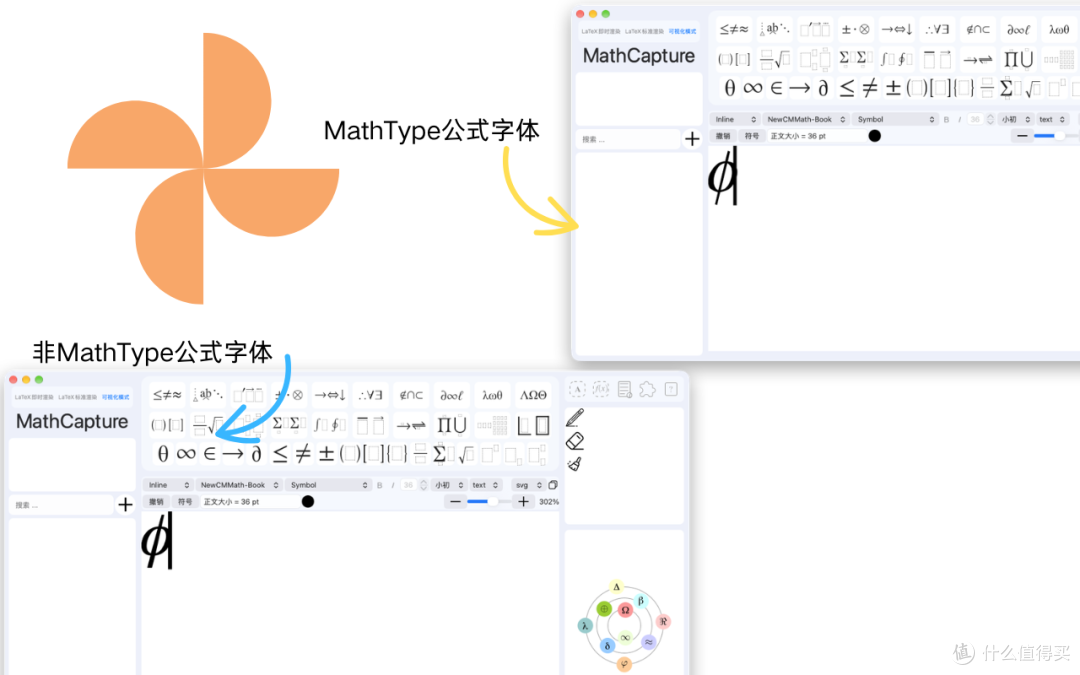Screen dimensions: 1080x675
Task: Open logic symbols ∴∀∃ palette in lower window
Action: (371, 395)
